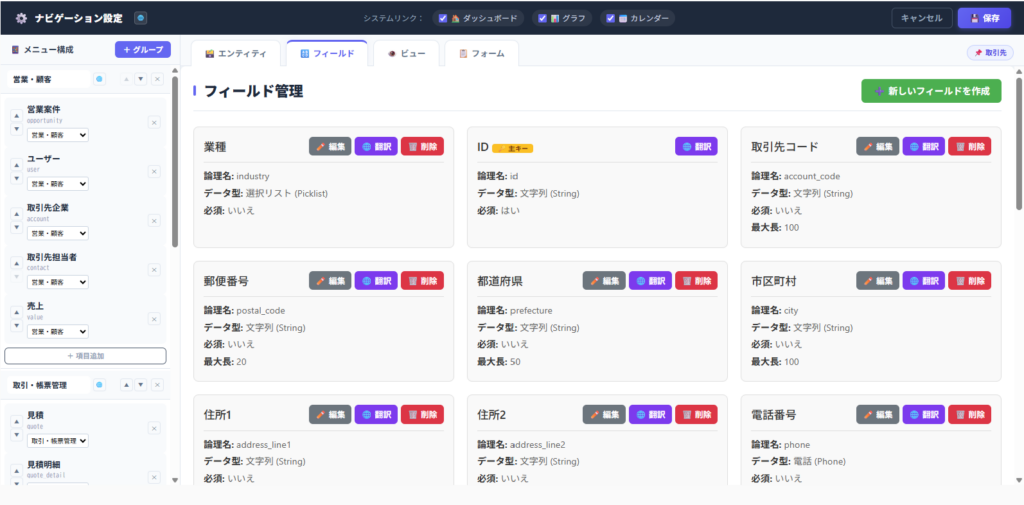
Task: Move 見積 item down
Action: tap(16, 434)
